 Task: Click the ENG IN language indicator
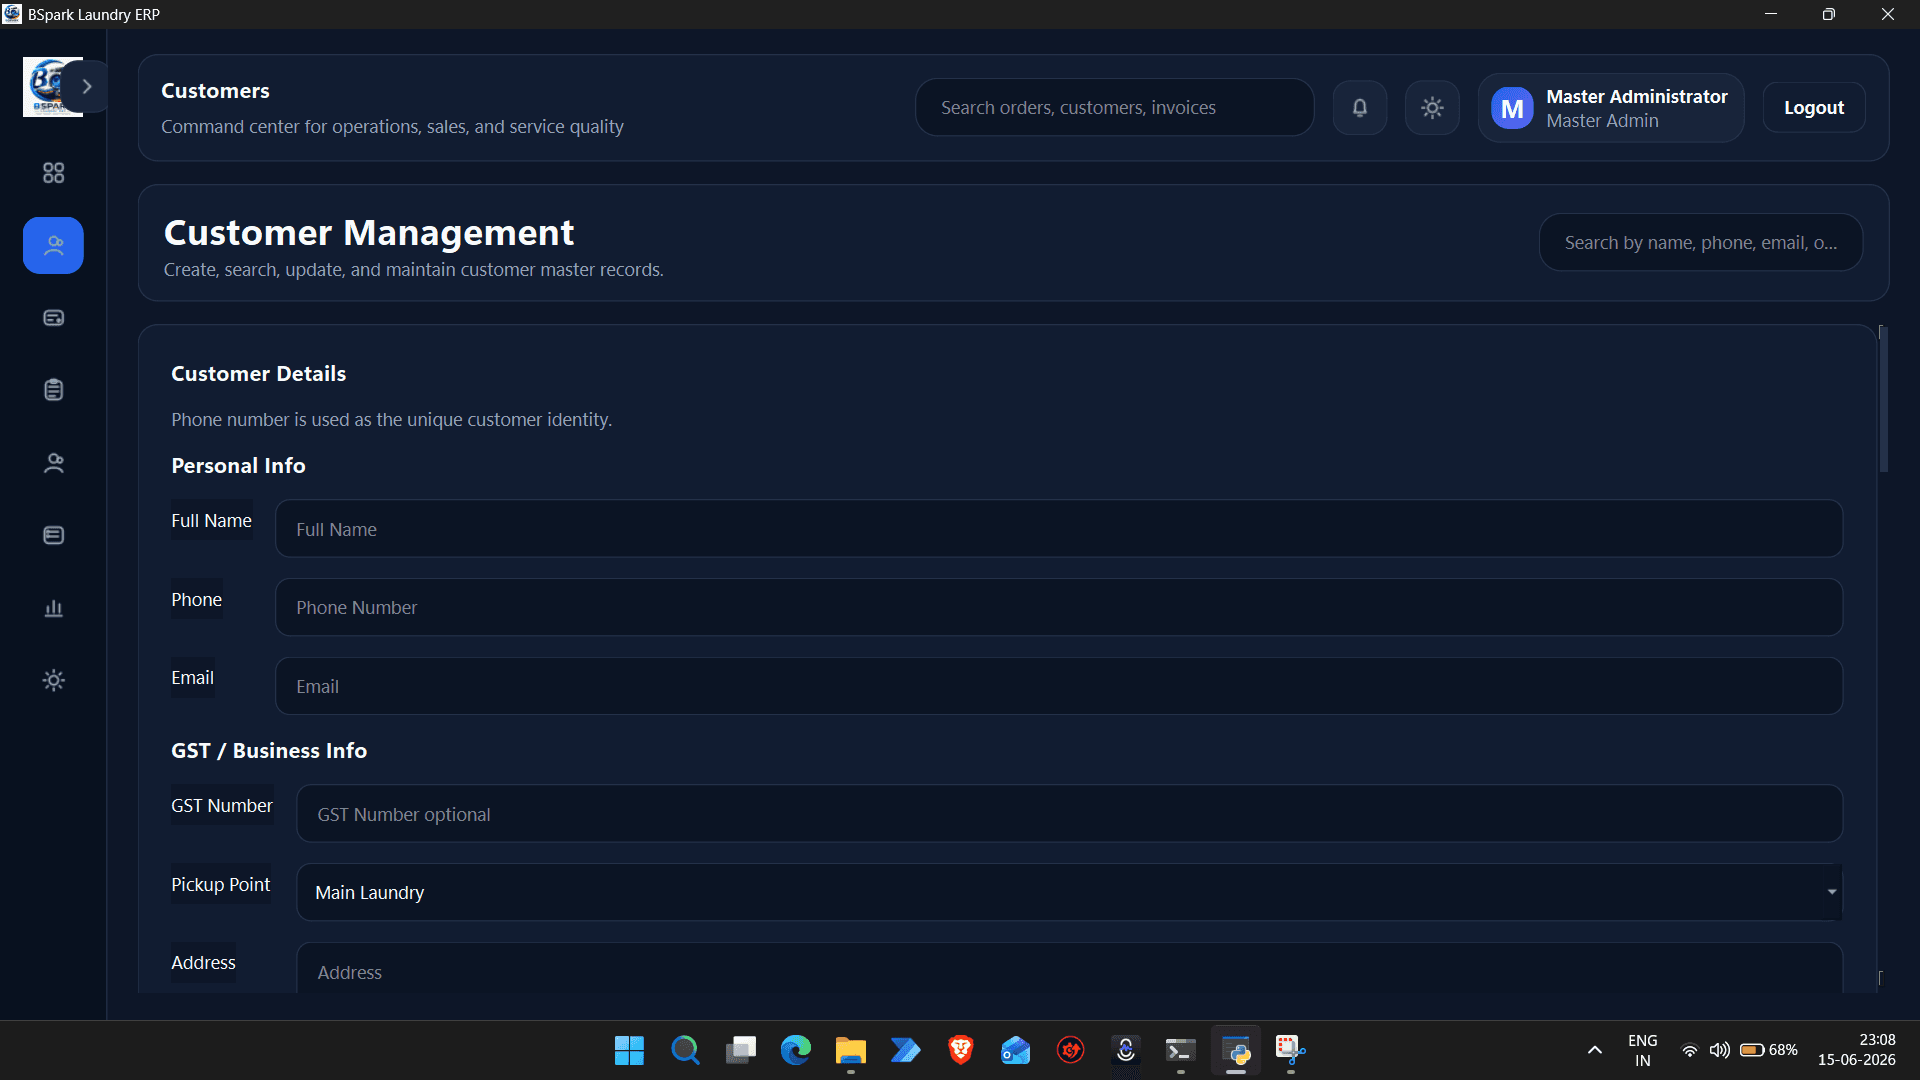[1643, 1050]
